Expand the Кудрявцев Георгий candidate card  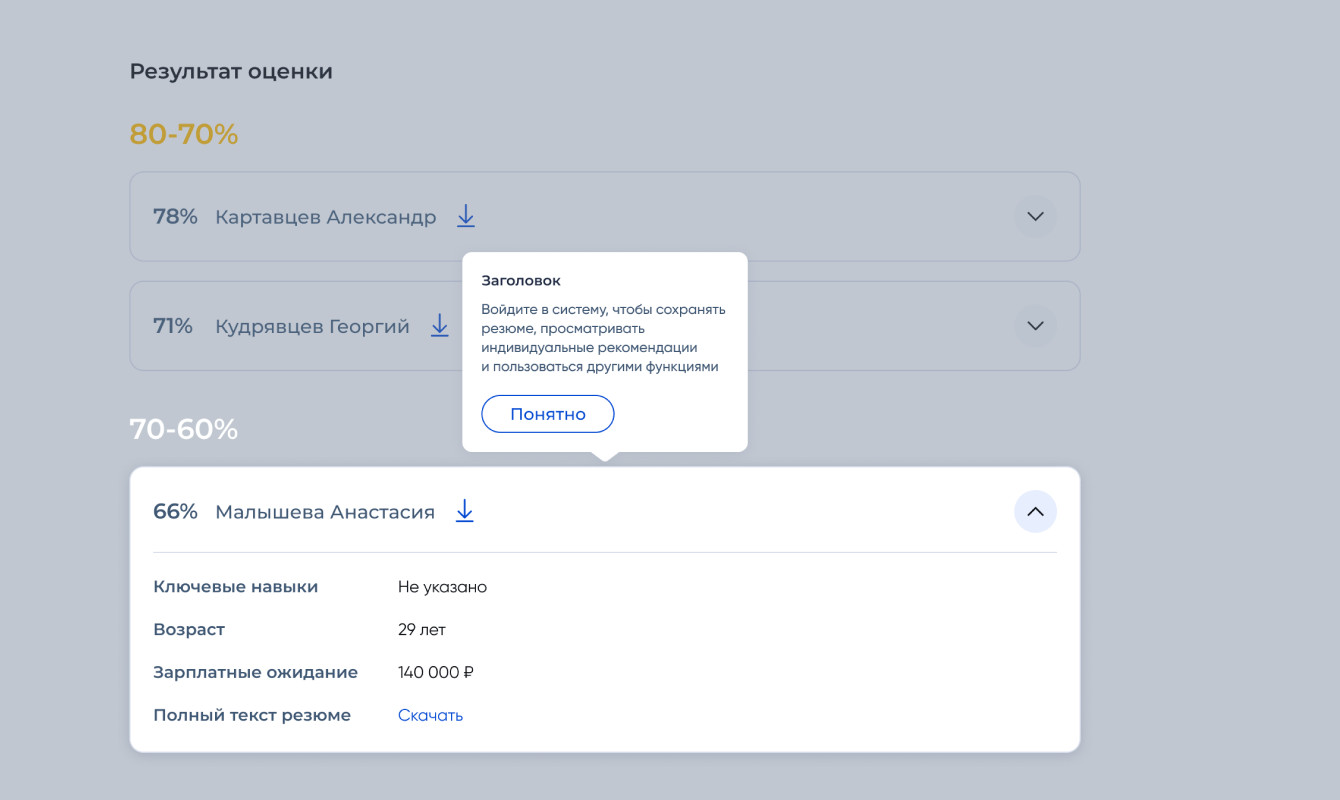pyautogui.click(x=1035, y=326)
